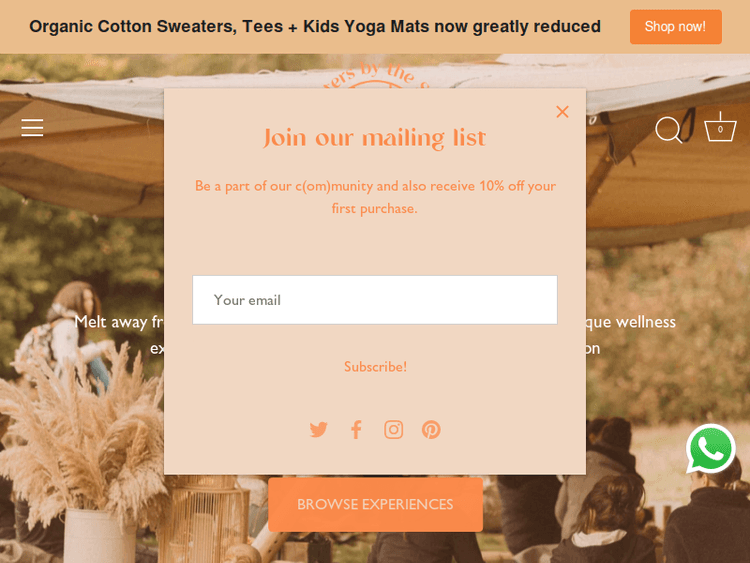Go to the Pinterest icon link

point(431,430)
